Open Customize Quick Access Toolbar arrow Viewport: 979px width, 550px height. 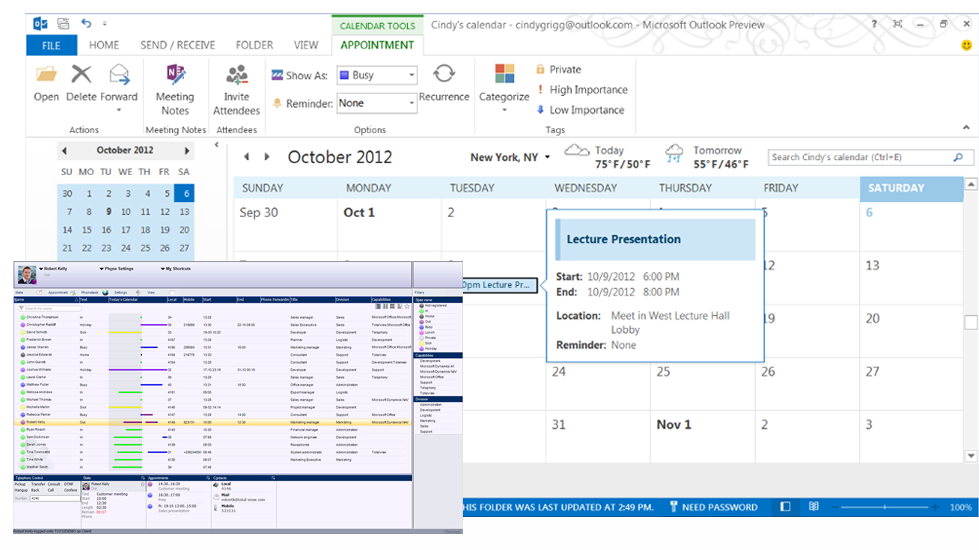pos(104,24)
